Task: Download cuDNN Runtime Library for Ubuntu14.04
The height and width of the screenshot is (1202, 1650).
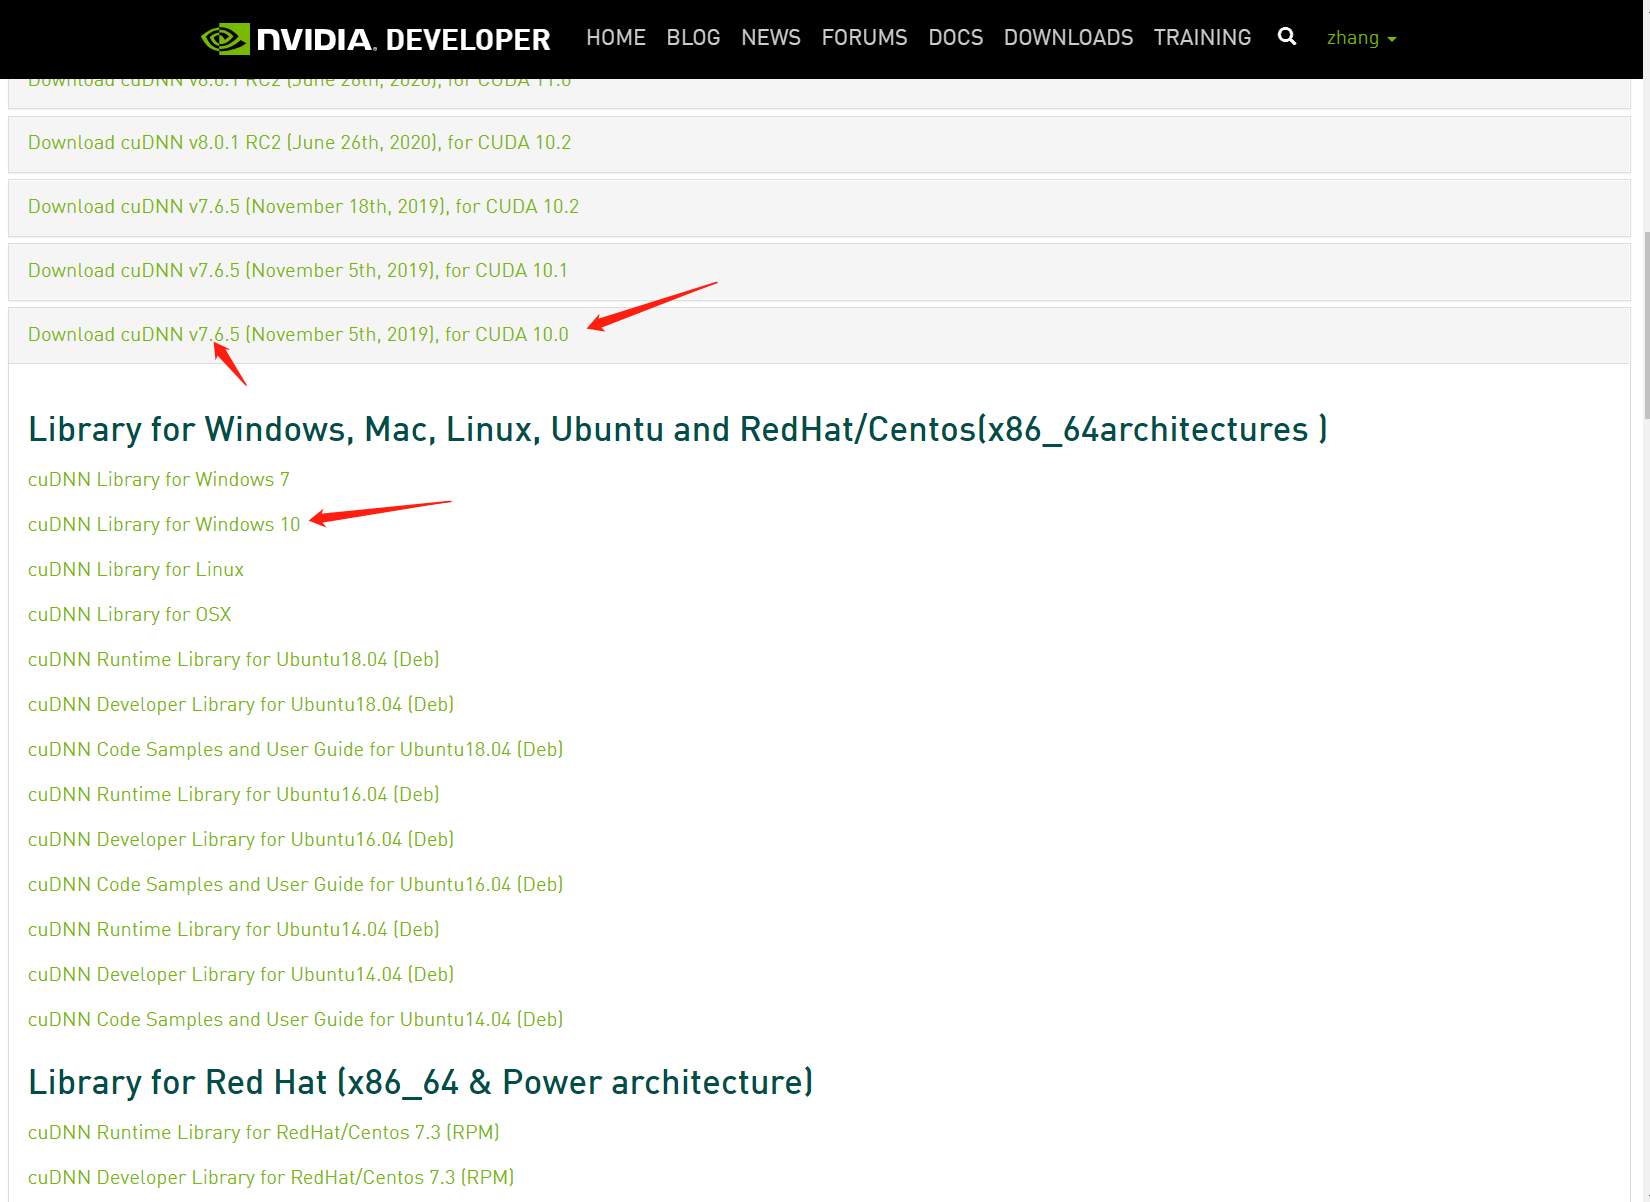Action: [x=234, y=930]
